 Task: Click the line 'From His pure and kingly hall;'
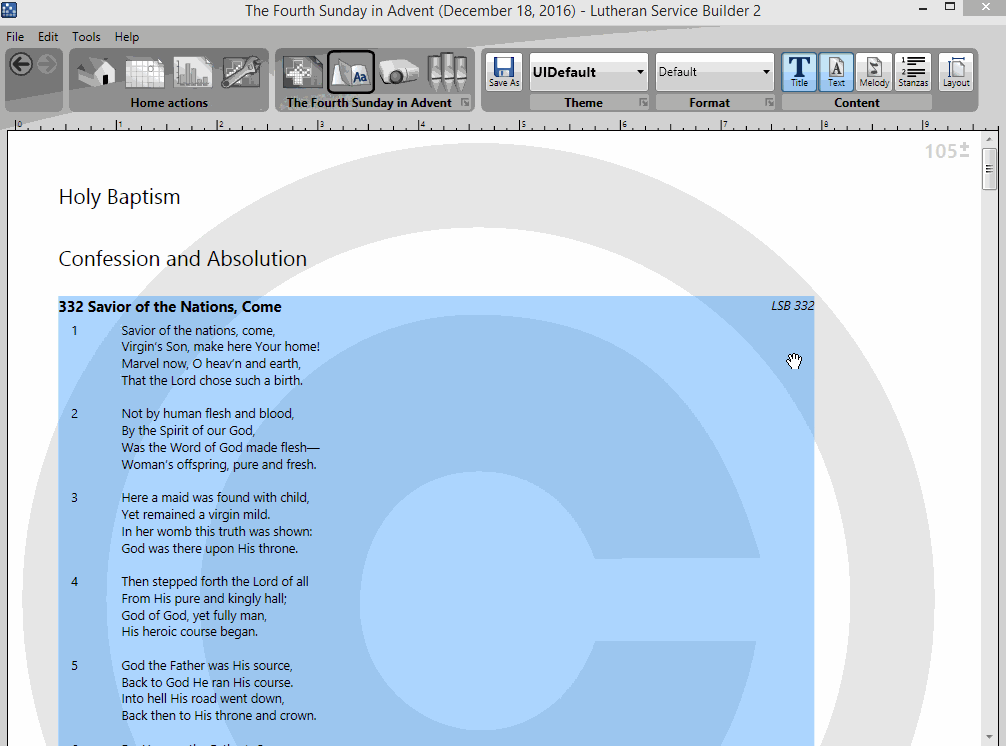(204, 598)
